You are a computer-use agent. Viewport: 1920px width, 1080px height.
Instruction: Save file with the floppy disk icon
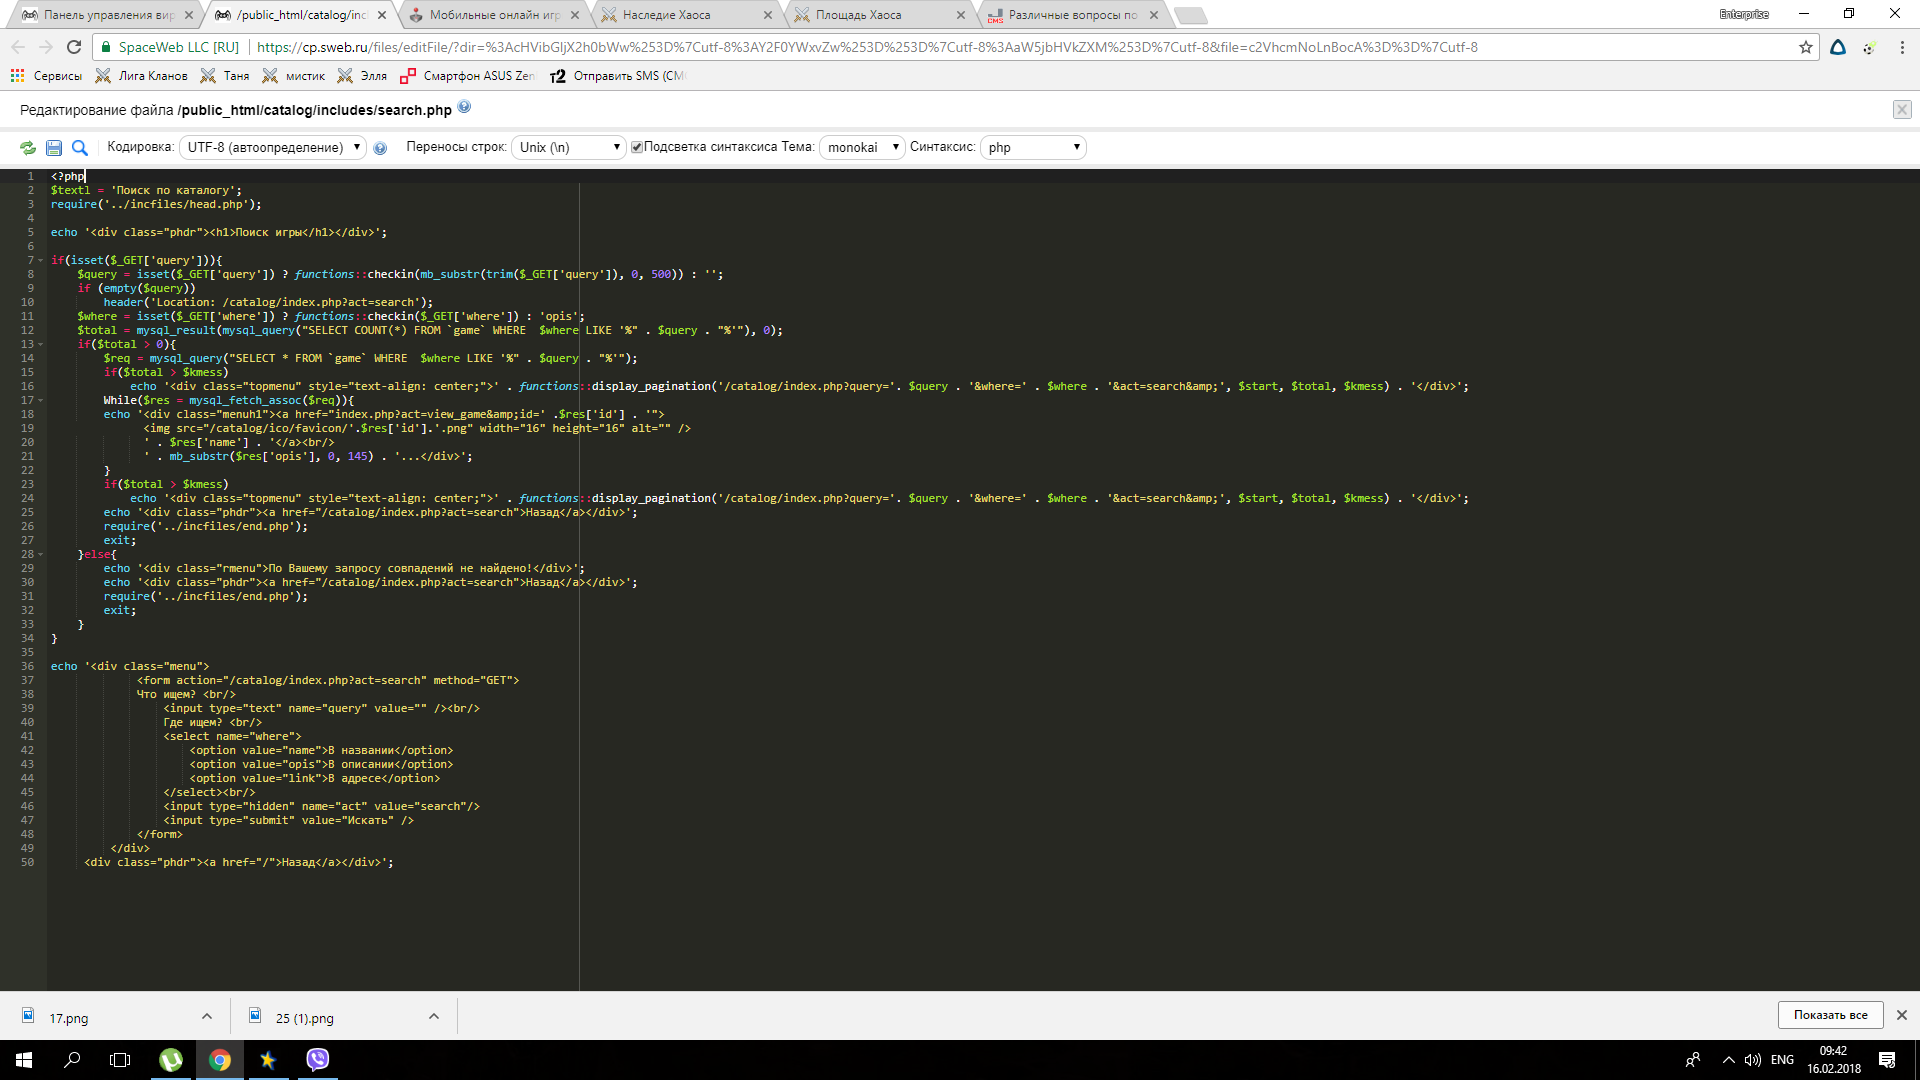tap(54, 148)
